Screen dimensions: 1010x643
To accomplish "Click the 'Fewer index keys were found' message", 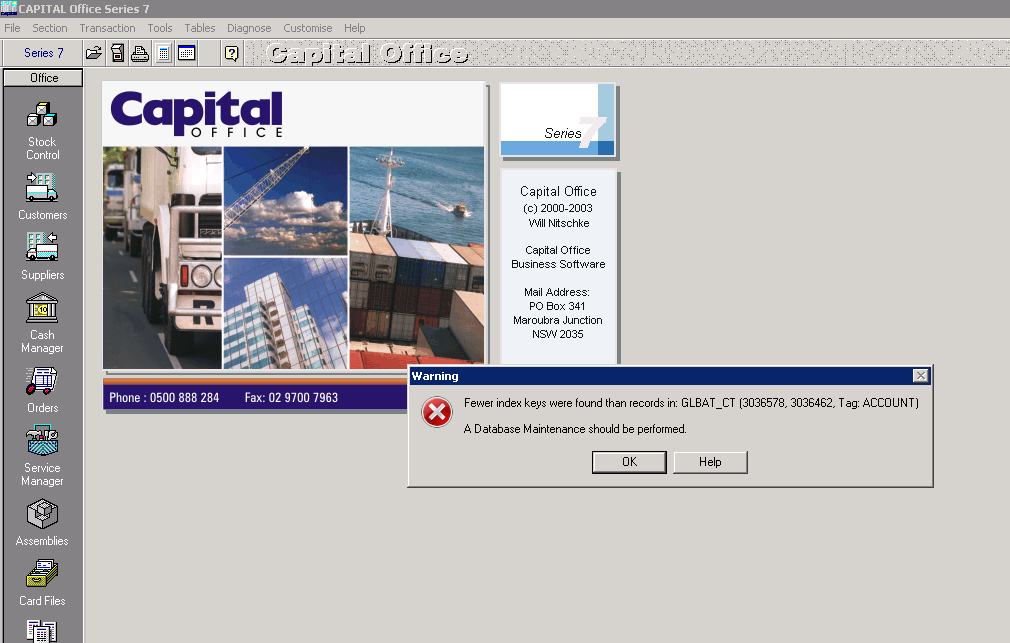I will tap(691, 403).
